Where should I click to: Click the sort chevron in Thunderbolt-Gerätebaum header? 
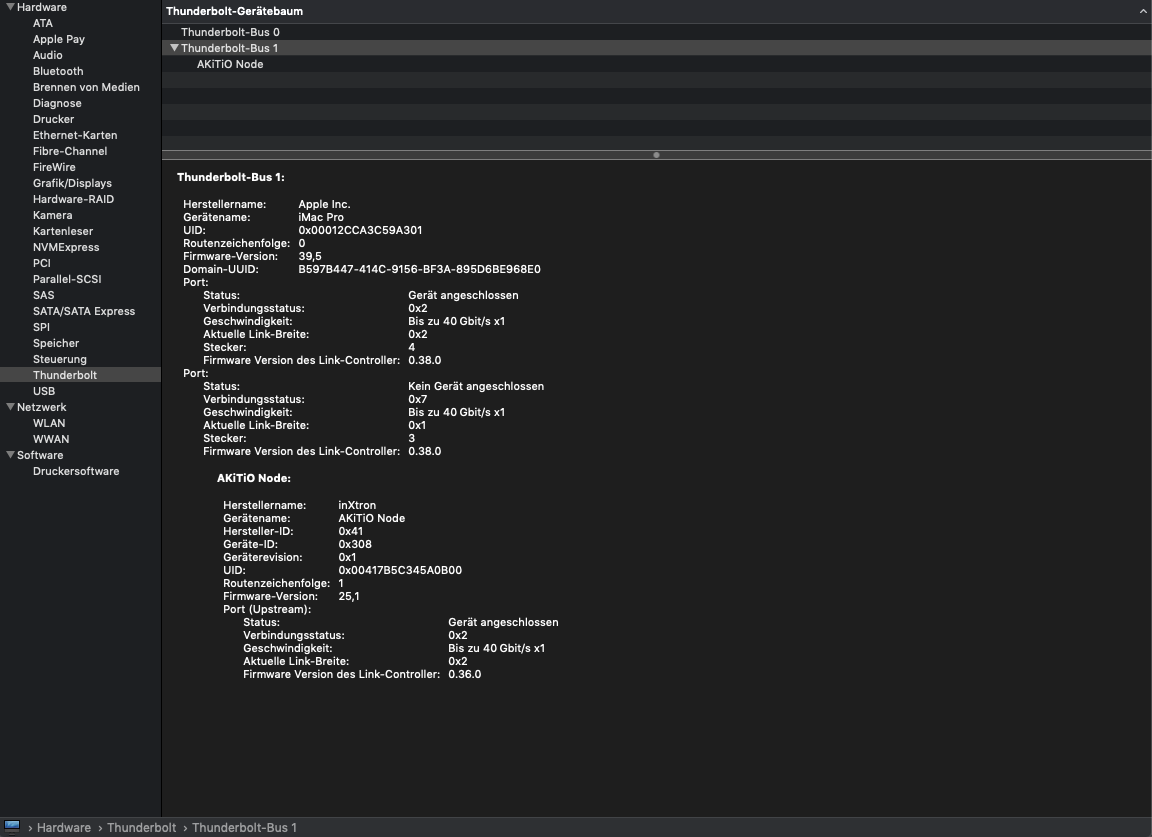[1143, 11]
